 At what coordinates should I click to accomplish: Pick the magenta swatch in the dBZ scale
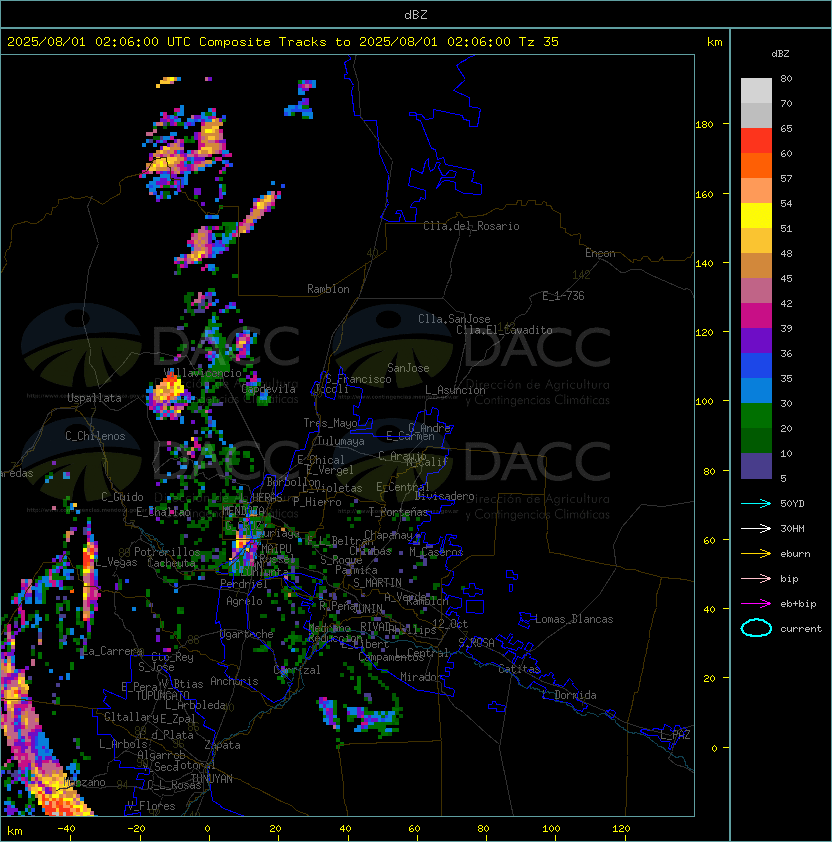click(756, 316)
